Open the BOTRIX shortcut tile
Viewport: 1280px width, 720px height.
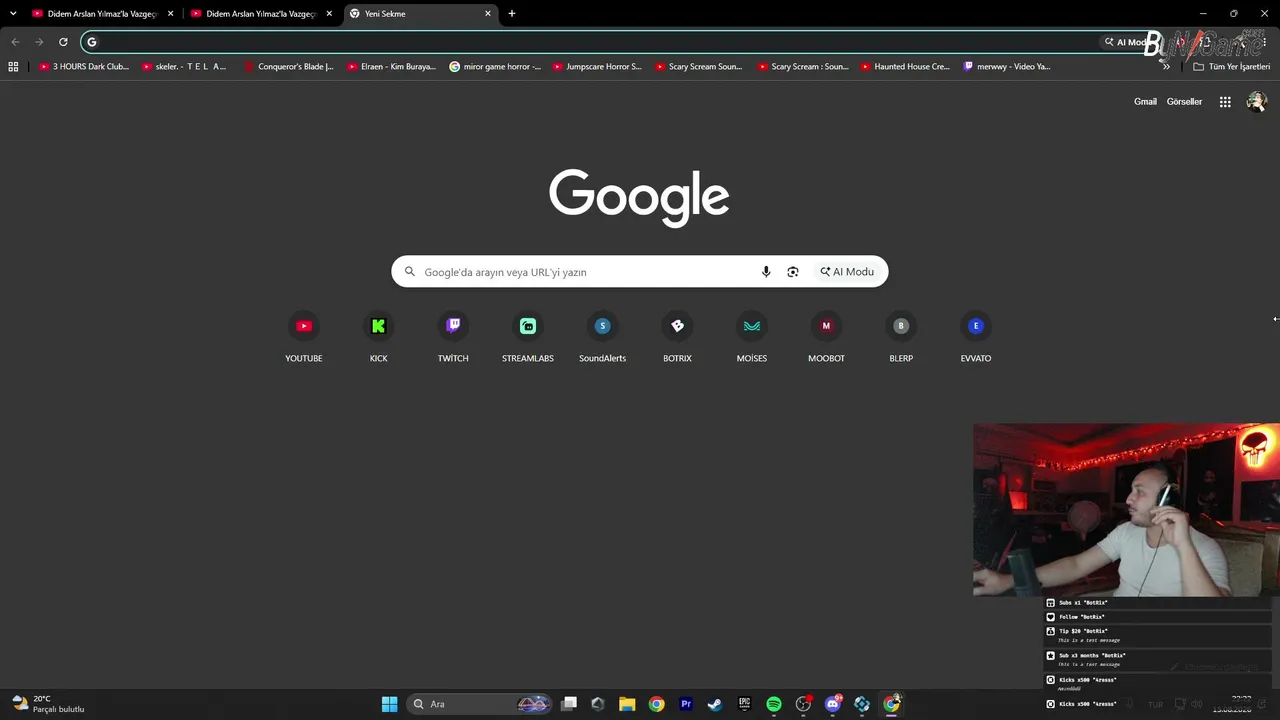tap(677, 338)
